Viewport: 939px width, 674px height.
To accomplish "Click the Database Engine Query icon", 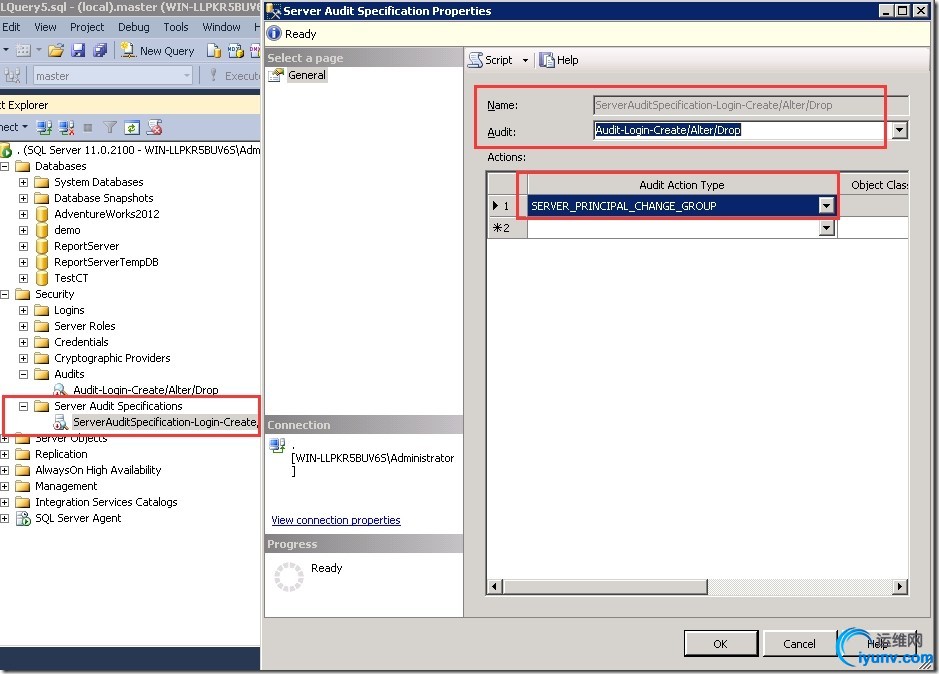I will coord(214,51).
